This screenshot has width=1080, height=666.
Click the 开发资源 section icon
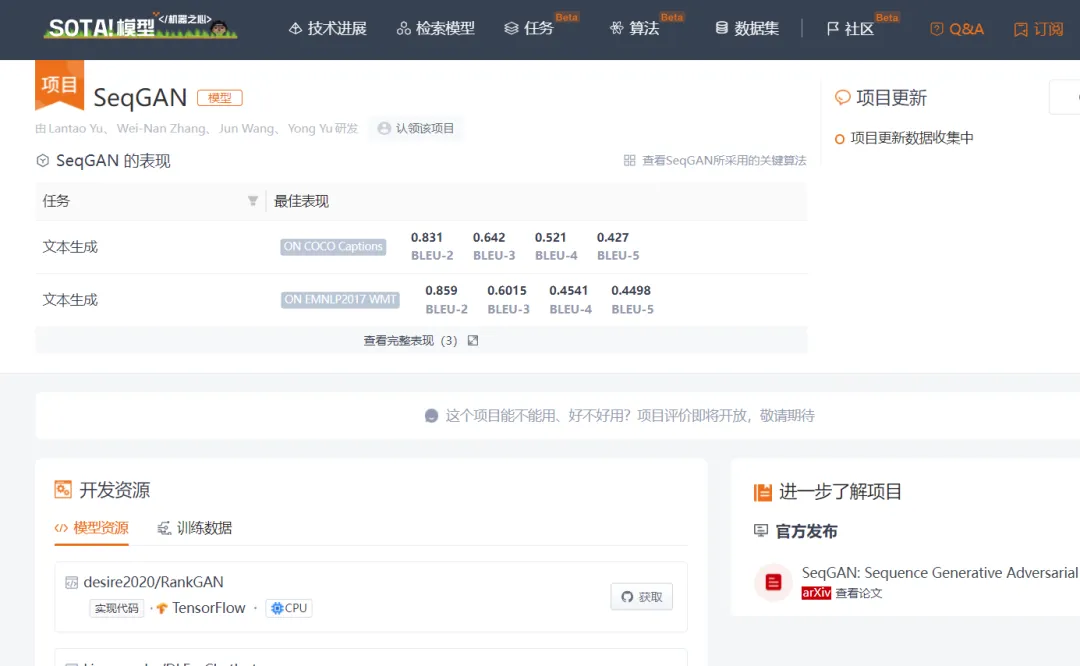[x=63, y=490]
